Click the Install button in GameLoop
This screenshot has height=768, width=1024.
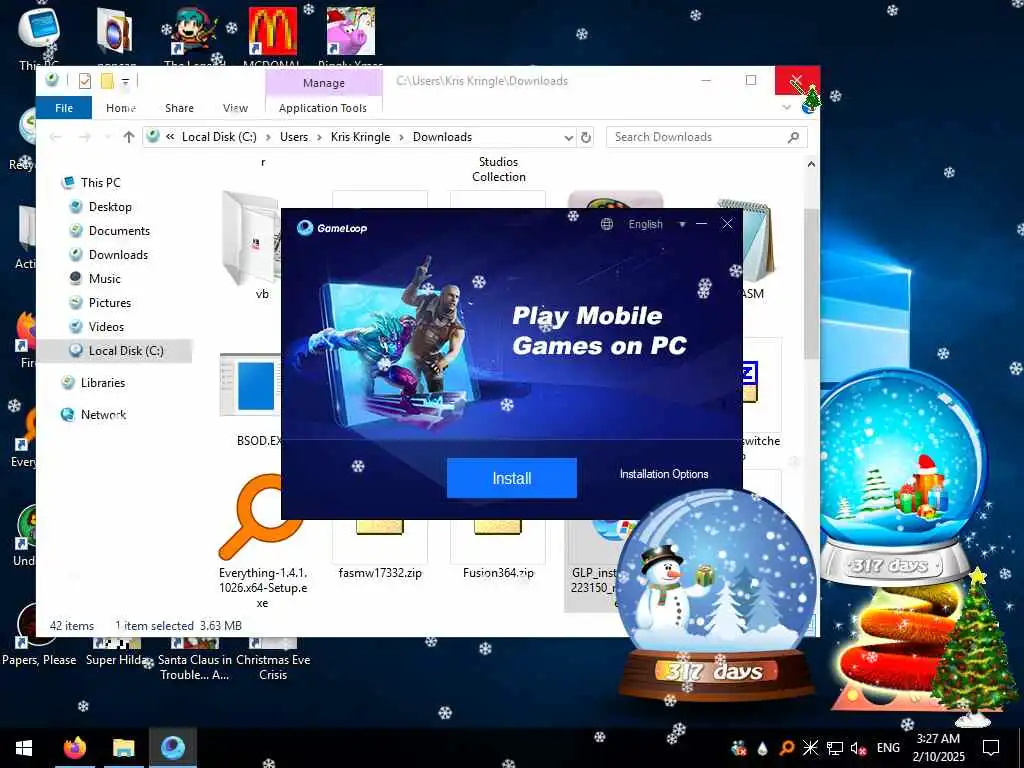click(x=511, y=478)
